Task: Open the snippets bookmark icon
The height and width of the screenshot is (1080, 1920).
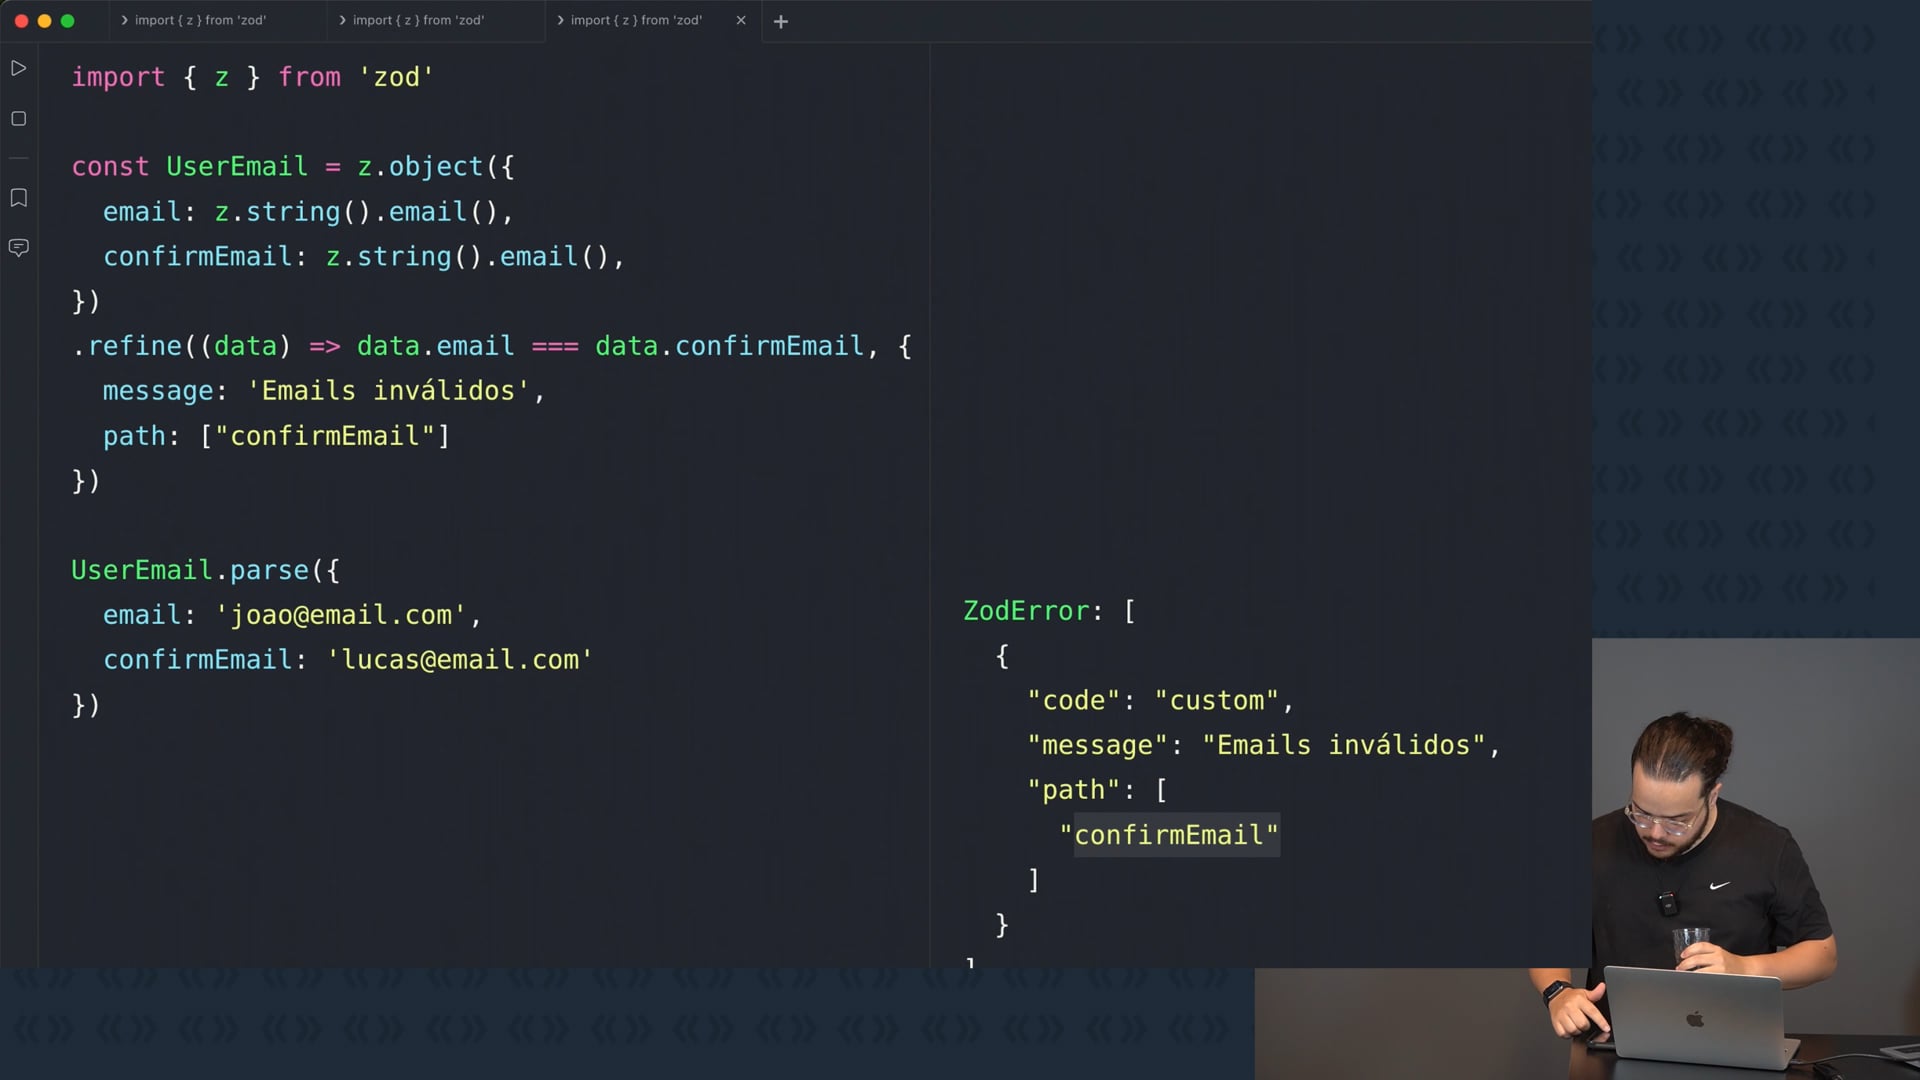Action: pyautogui.click(x=18, y=198)
